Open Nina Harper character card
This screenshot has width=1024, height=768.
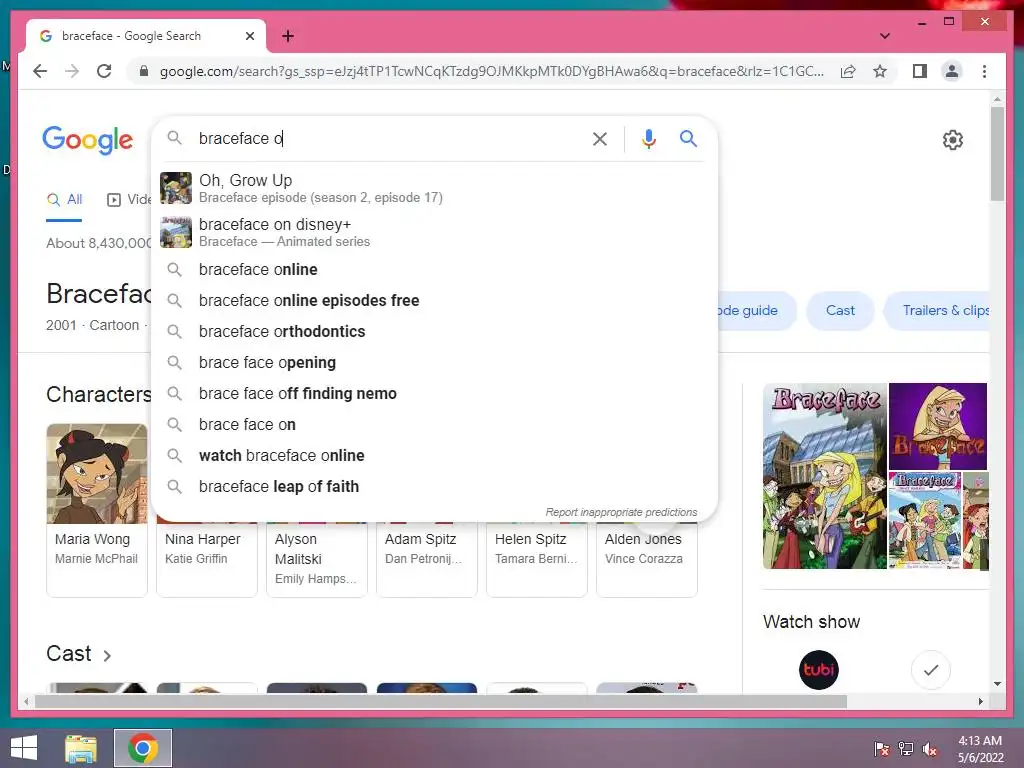point(206,560)
